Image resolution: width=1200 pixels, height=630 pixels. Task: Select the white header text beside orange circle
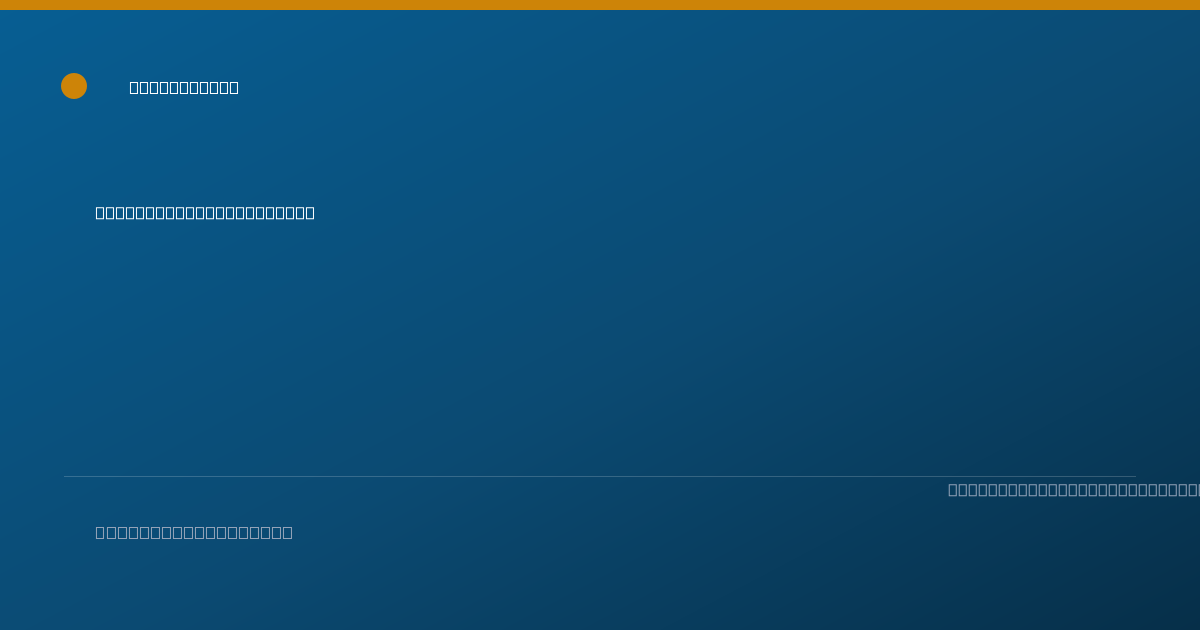(184, 87)
